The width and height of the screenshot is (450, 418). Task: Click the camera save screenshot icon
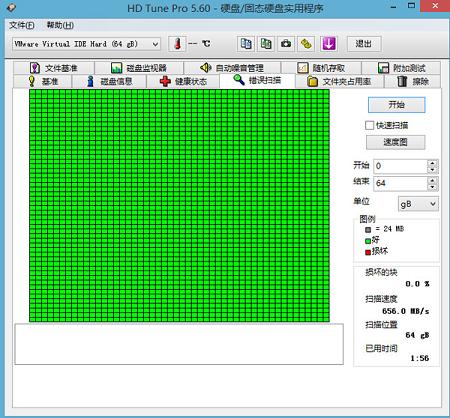click(286, 44)
